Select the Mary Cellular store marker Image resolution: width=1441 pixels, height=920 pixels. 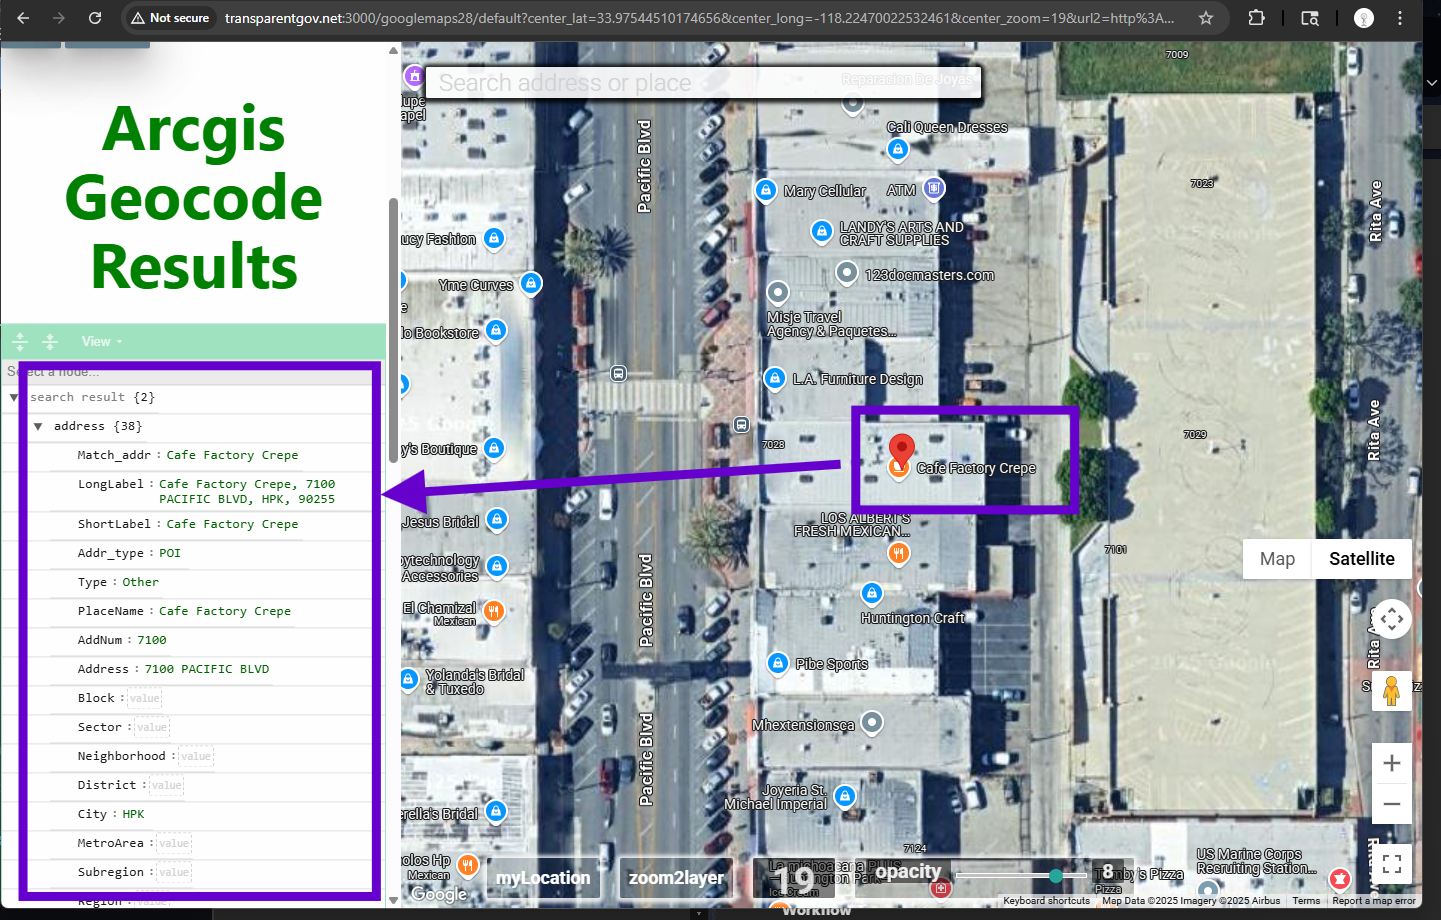[x=766, y=190]
